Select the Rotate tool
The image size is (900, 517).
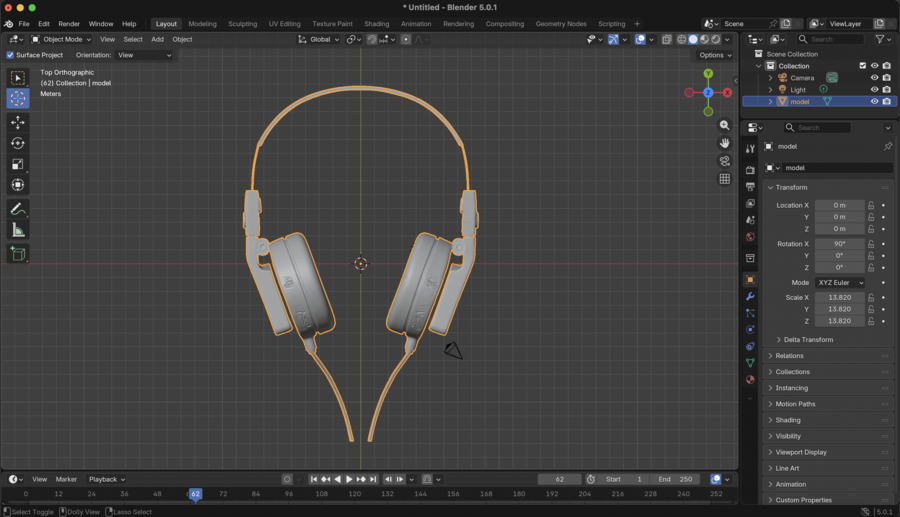tap(18, 143)
